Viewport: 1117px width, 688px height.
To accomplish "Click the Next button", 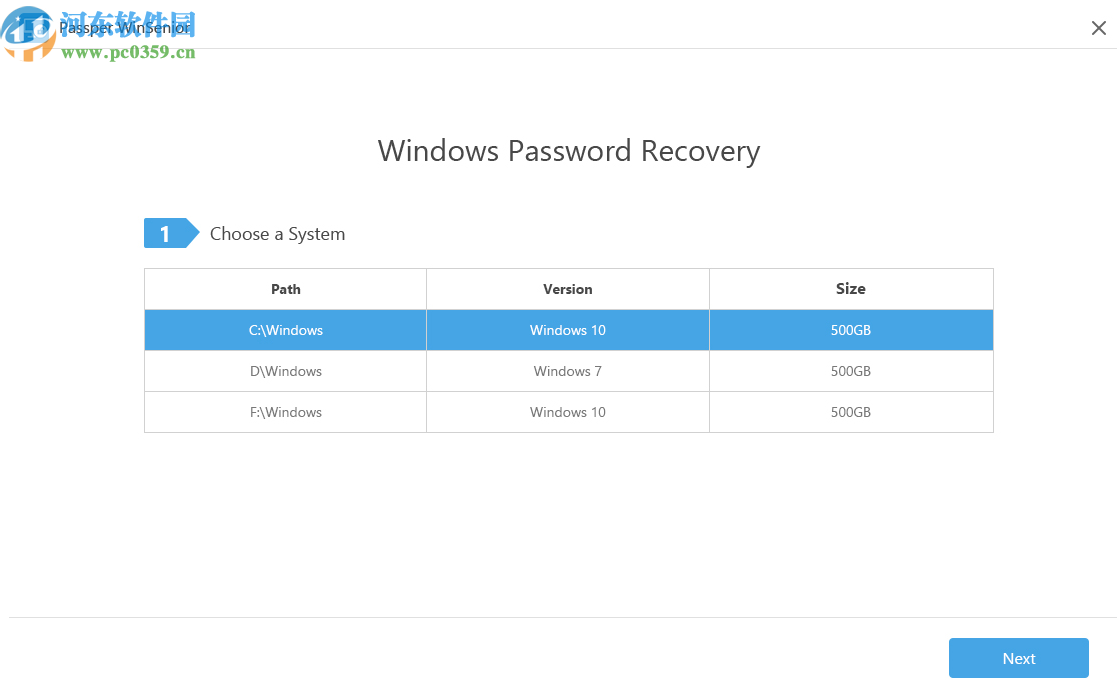I will point(1019,658).
